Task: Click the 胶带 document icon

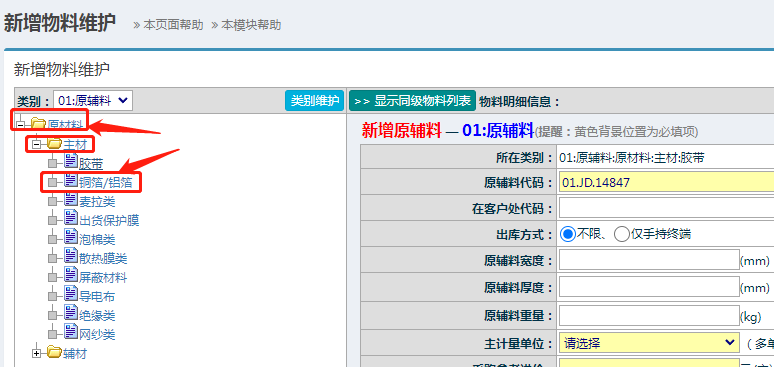Action: click(71, 162)
